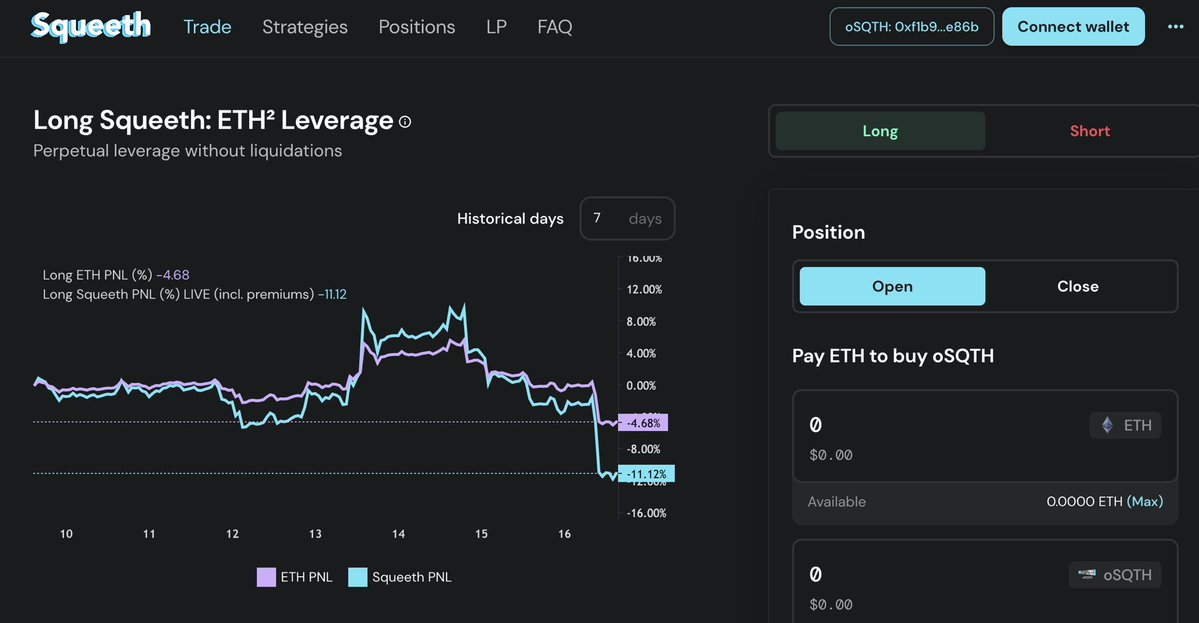Viewport: 1199px width, 623px height.
Task: Open the three-dot more options menu
Action: coord(1175,27)
